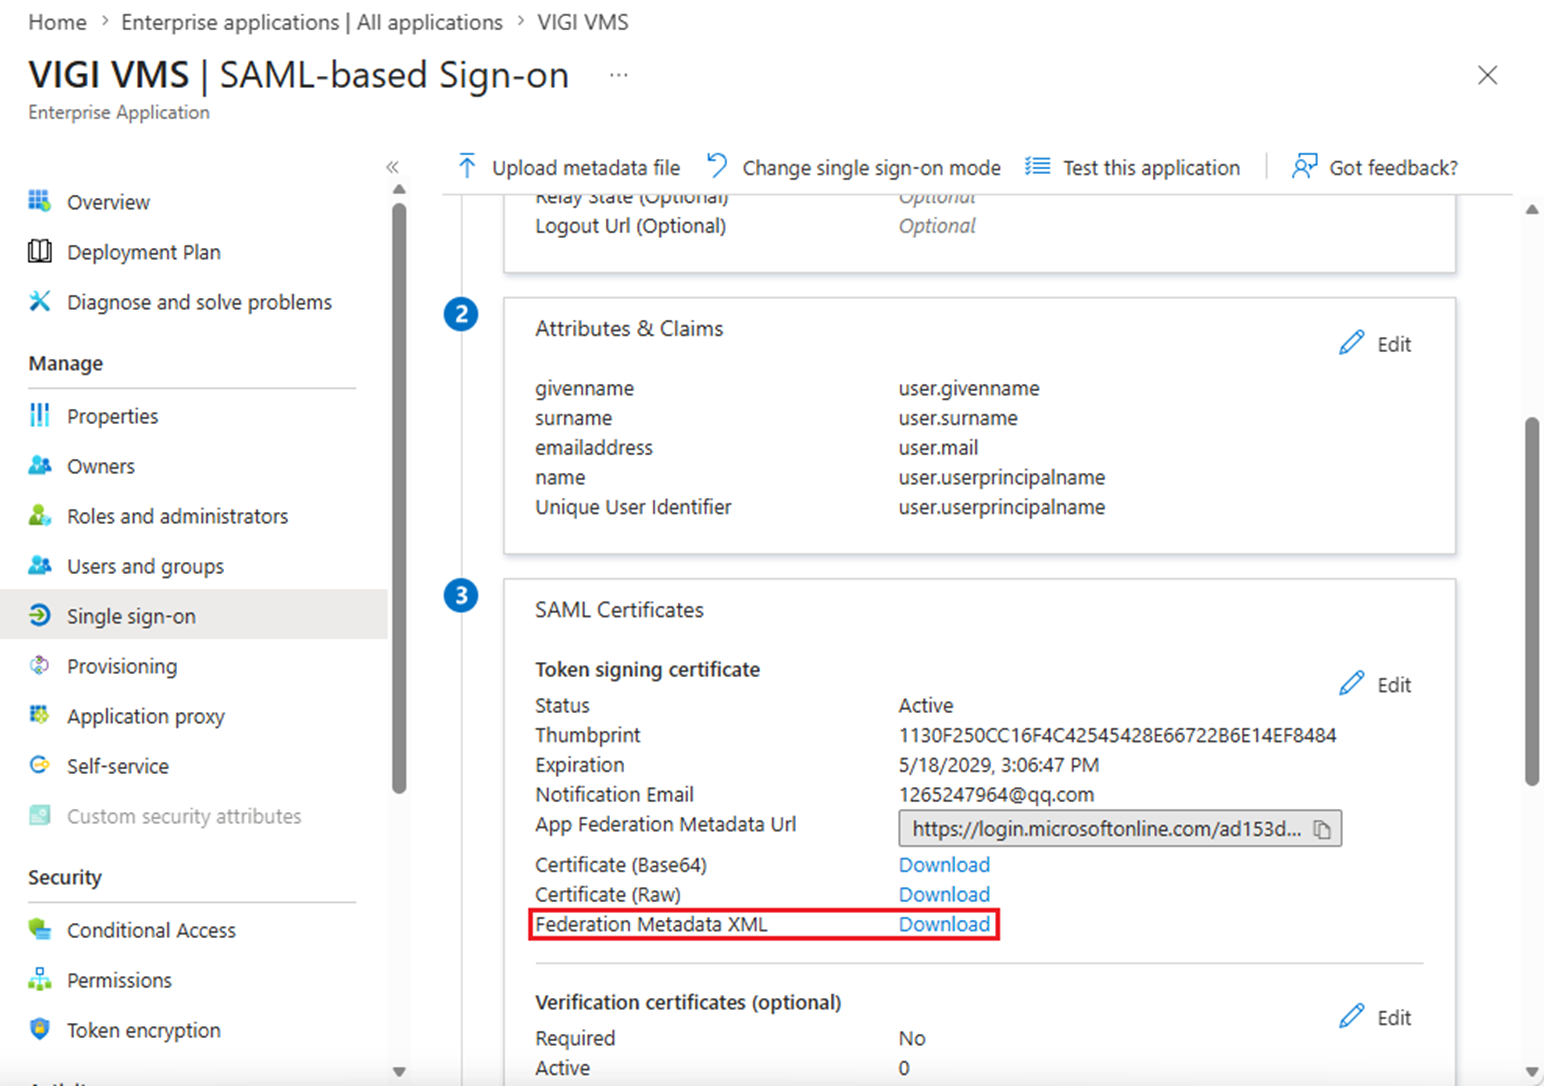Click the Deployment Plan book icon

[x=40, y=251]
